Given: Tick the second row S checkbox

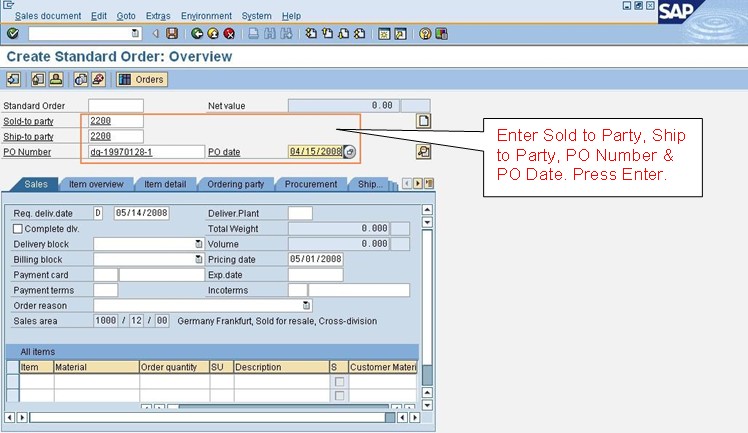Looking at the screenshot, I should tap(340, 396).
